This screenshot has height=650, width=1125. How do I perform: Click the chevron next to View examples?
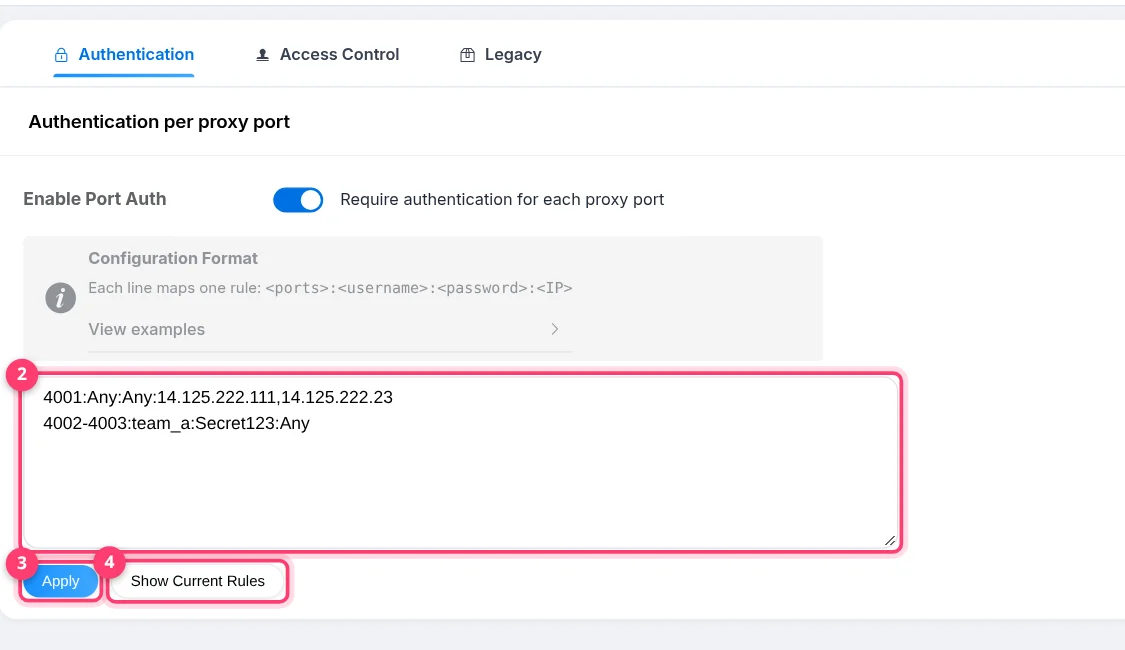(555, 329)
